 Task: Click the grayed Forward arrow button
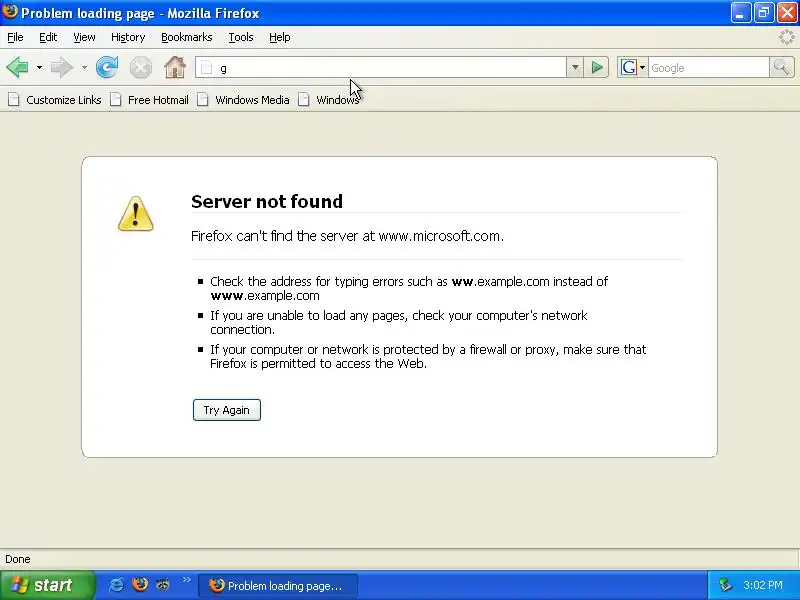click(62, 67)
